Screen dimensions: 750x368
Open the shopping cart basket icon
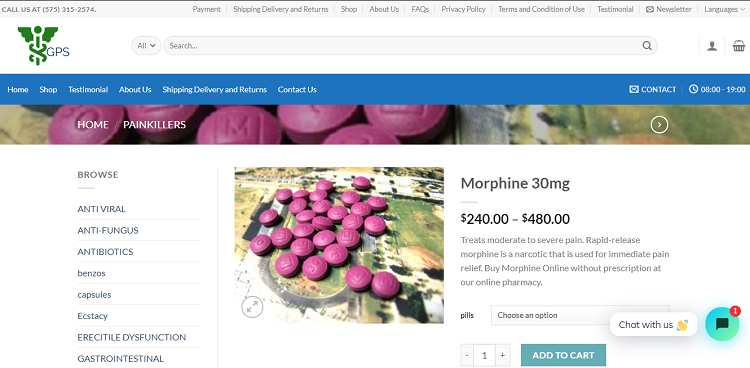(739, 45)
